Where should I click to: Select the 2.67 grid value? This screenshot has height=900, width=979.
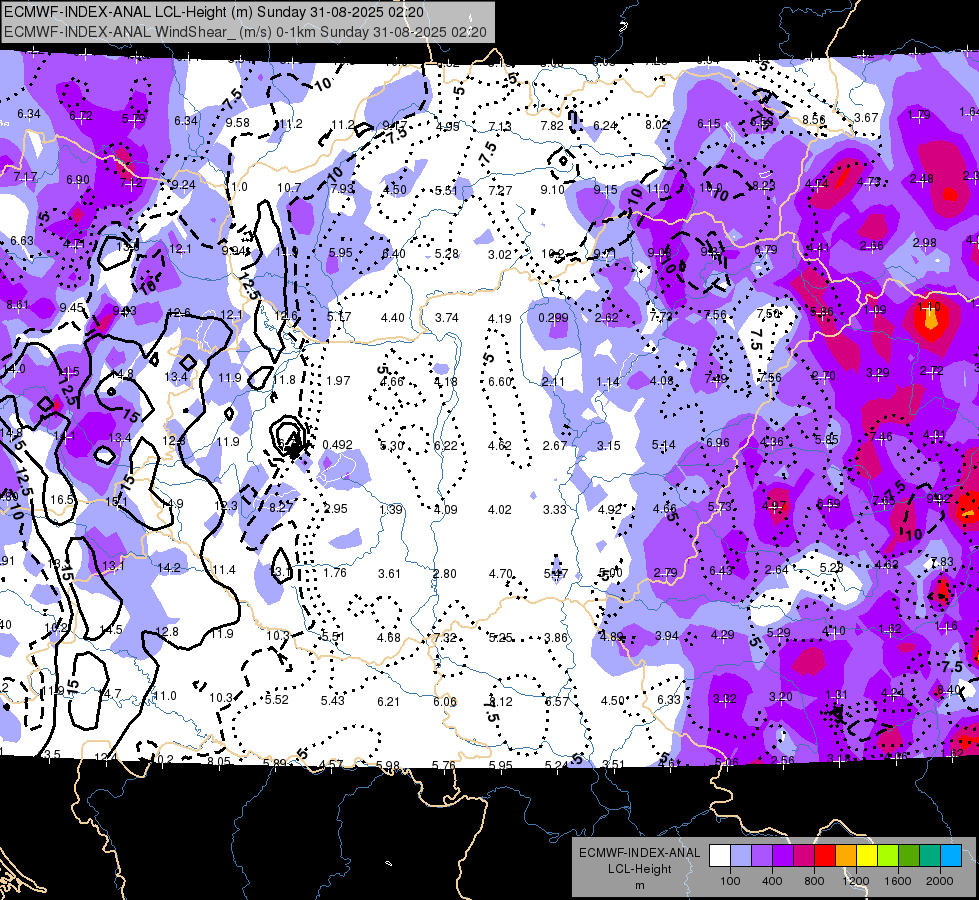(x=554, y=445)
